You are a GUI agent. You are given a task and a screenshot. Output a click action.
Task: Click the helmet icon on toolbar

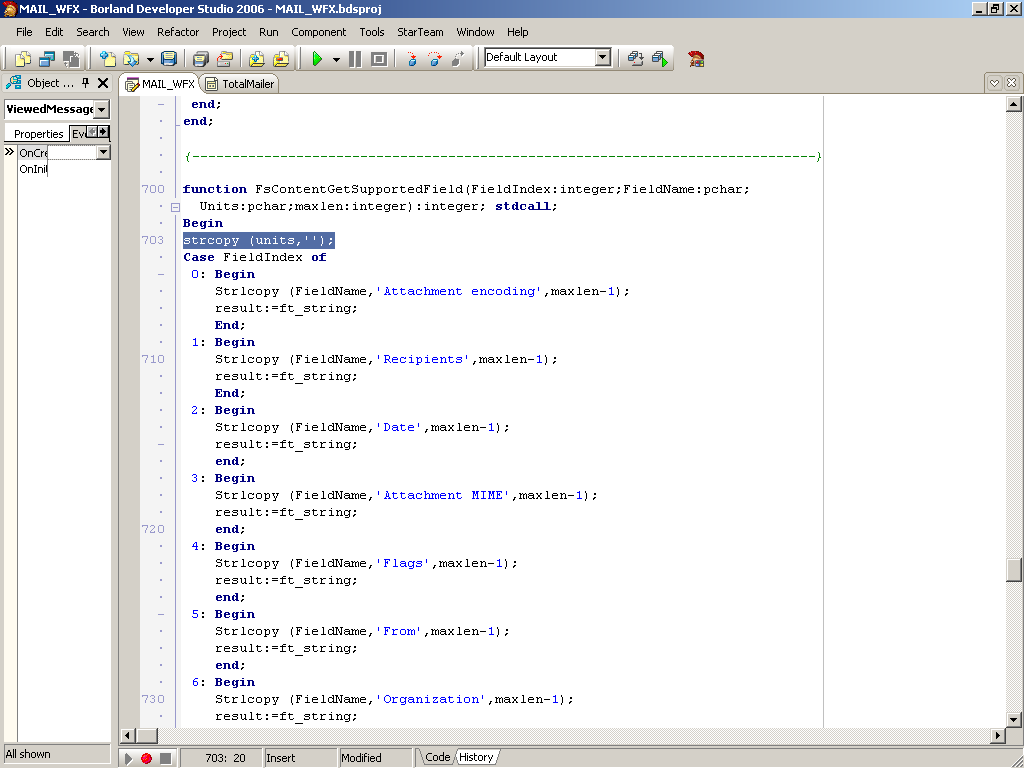click(696, 59)
